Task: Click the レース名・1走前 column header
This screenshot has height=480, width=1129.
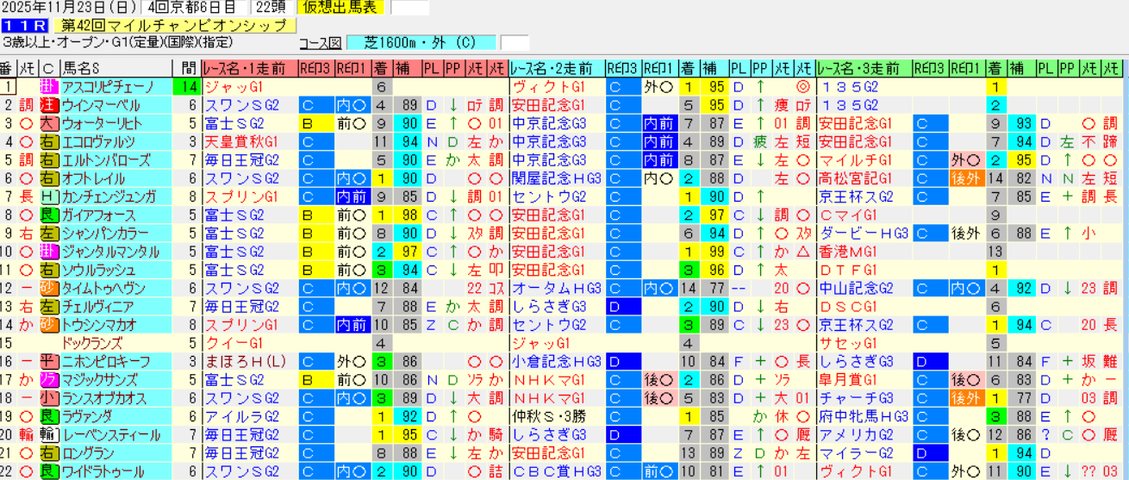Action: tap(250, 68)
